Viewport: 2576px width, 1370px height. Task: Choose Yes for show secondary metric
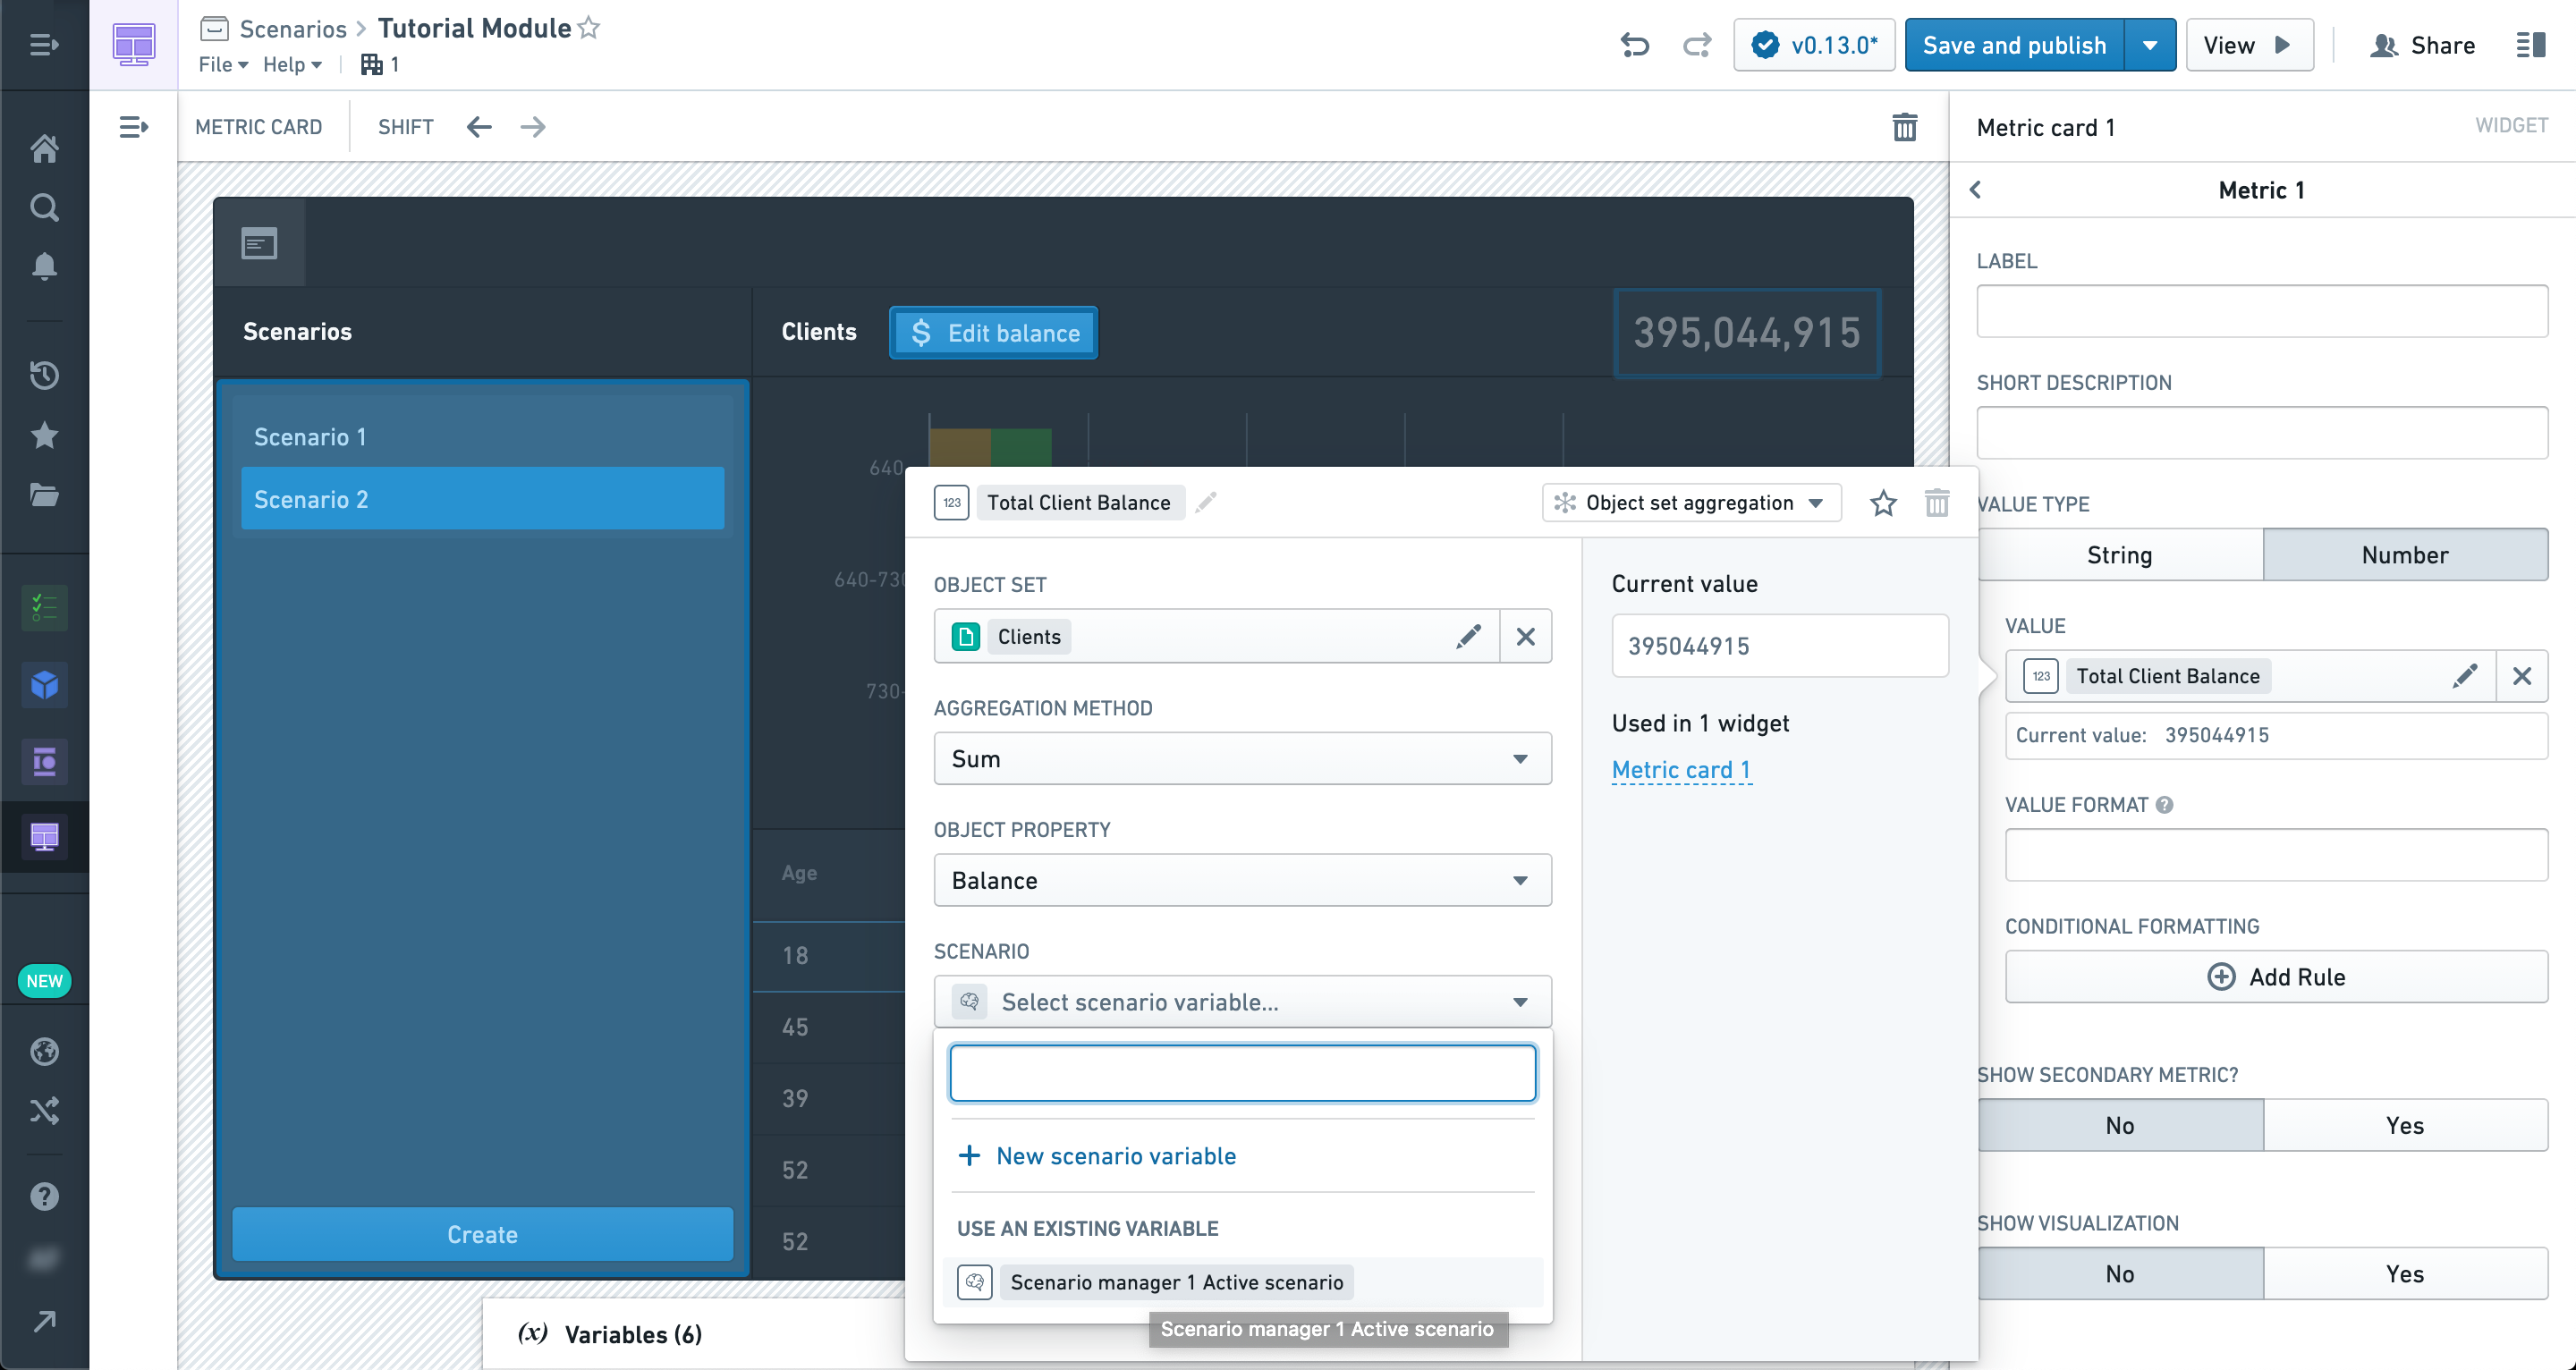pyautogui.click(x=2405, y=1125)
